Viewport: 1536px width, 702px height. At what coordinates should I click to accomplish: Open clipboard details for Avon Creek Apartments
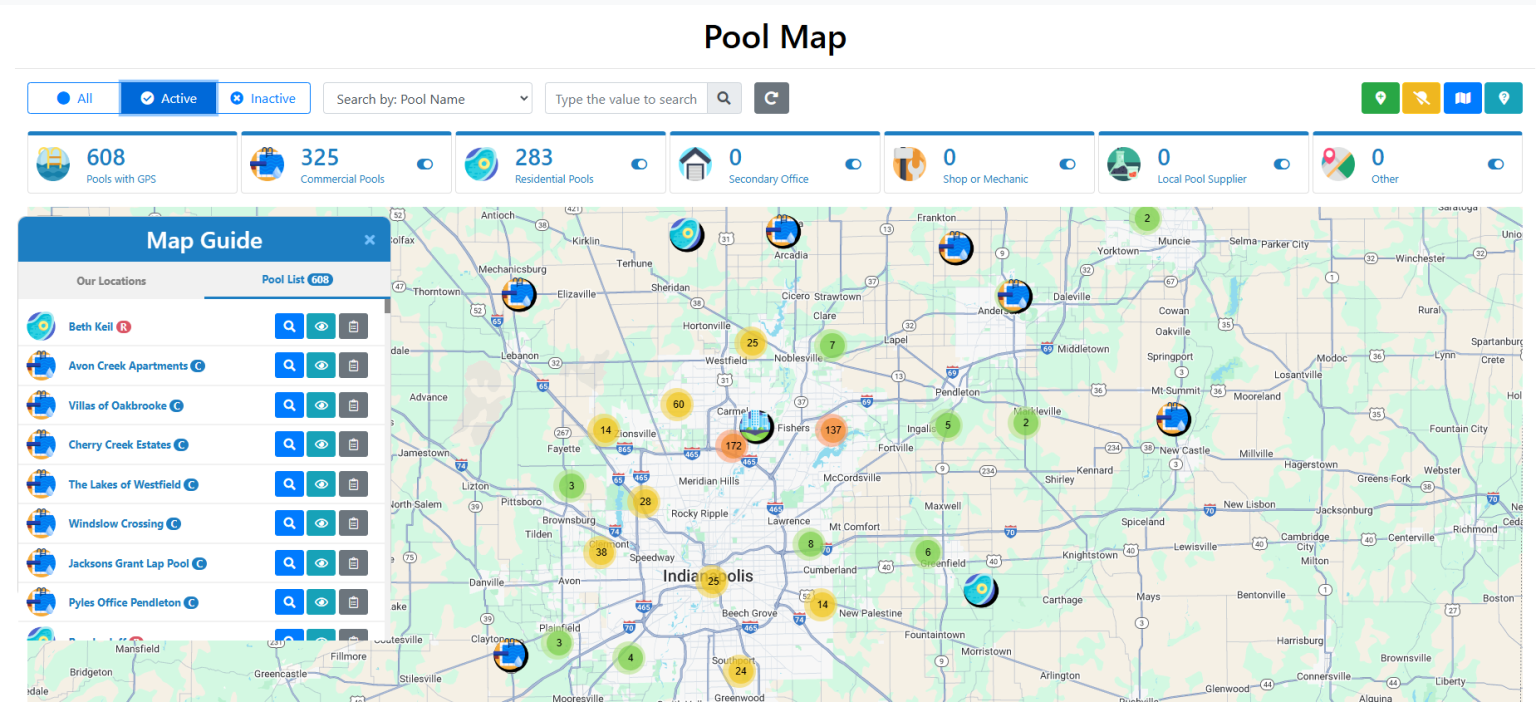click(x=353, y=366)
